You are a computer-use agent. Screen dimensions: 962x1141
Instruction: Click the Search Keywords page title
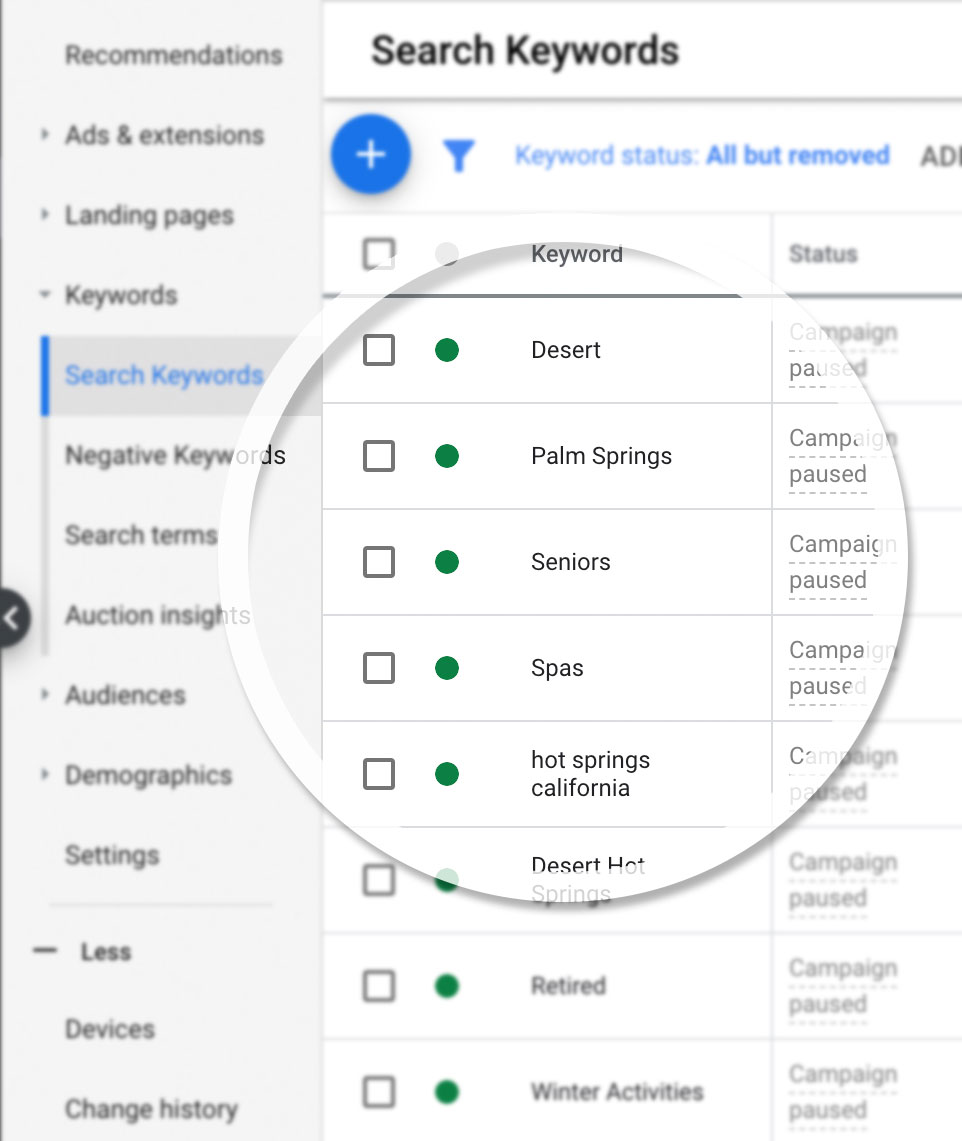525,51
